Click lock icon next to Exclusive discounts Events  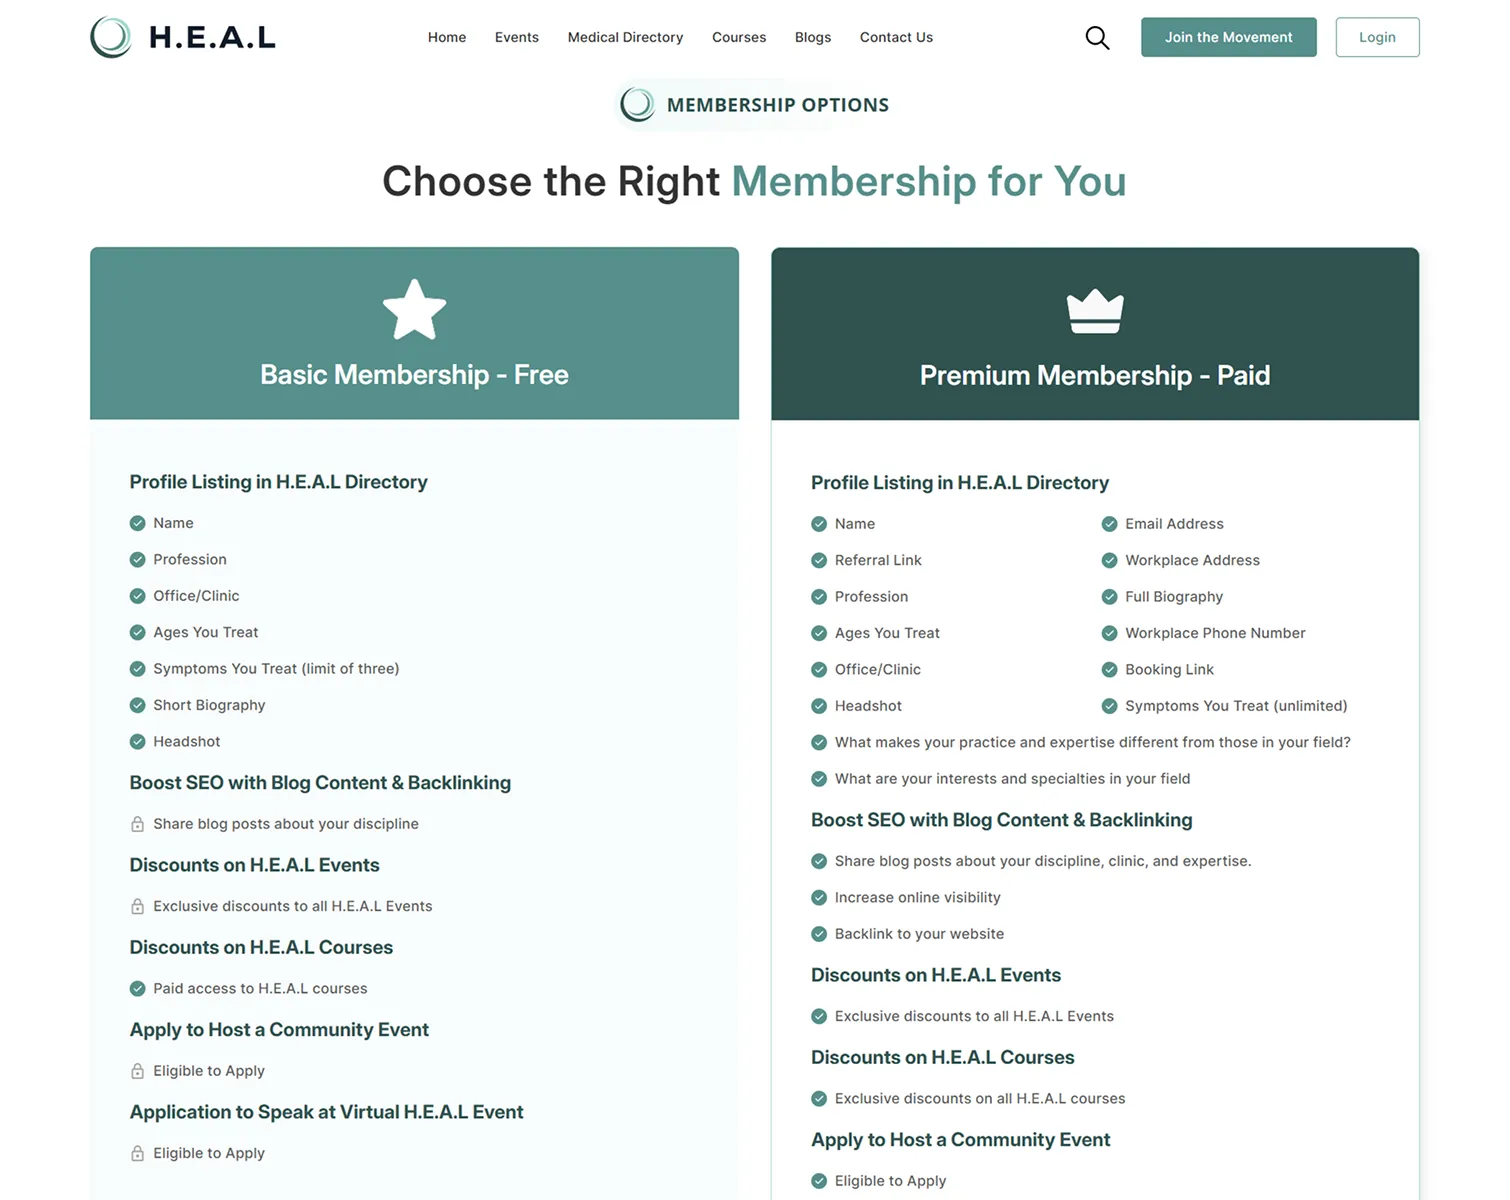pos(138,906)
